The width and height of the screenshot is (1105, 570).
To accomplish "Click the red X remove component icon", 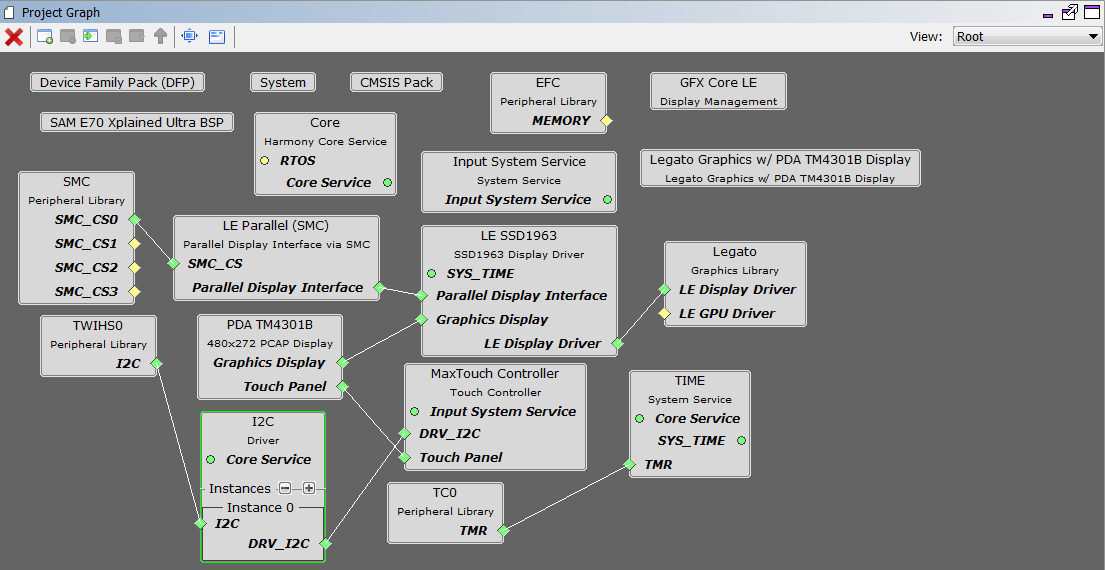I will coord(14,37).
